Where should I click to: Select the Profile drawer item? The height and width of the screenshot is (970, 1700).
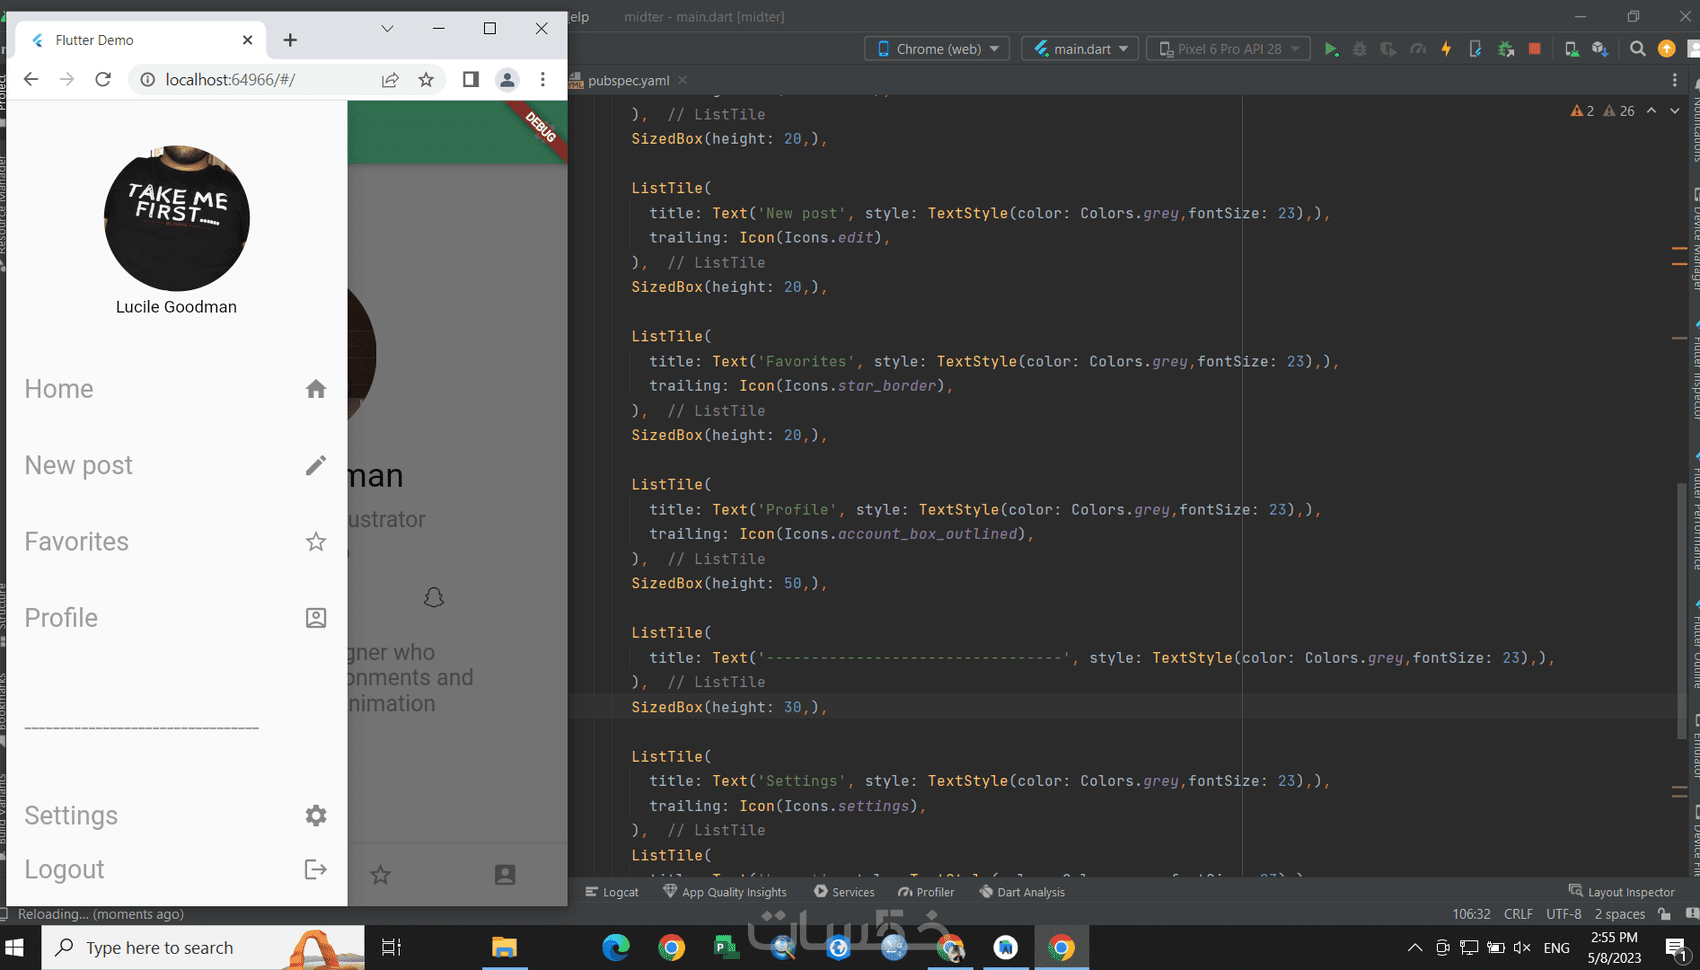click(176, 618)
